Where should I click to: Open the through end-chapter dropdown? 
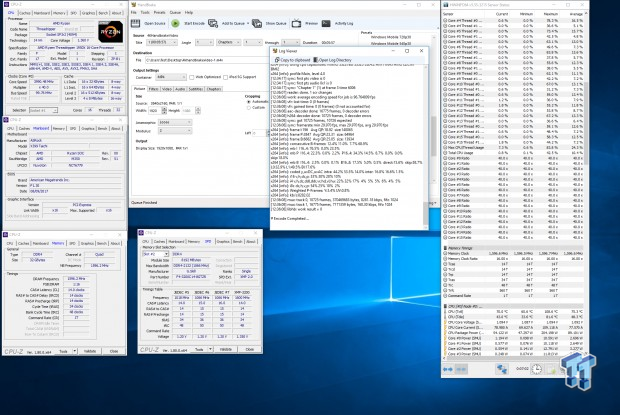pyautogui.click(x=290, y=42)
